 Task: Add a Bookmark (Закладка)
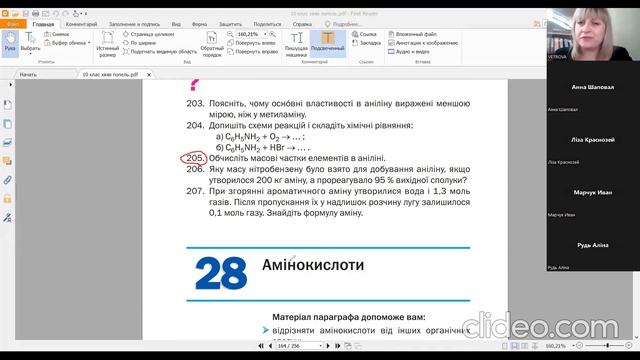[x=366, y=43]
